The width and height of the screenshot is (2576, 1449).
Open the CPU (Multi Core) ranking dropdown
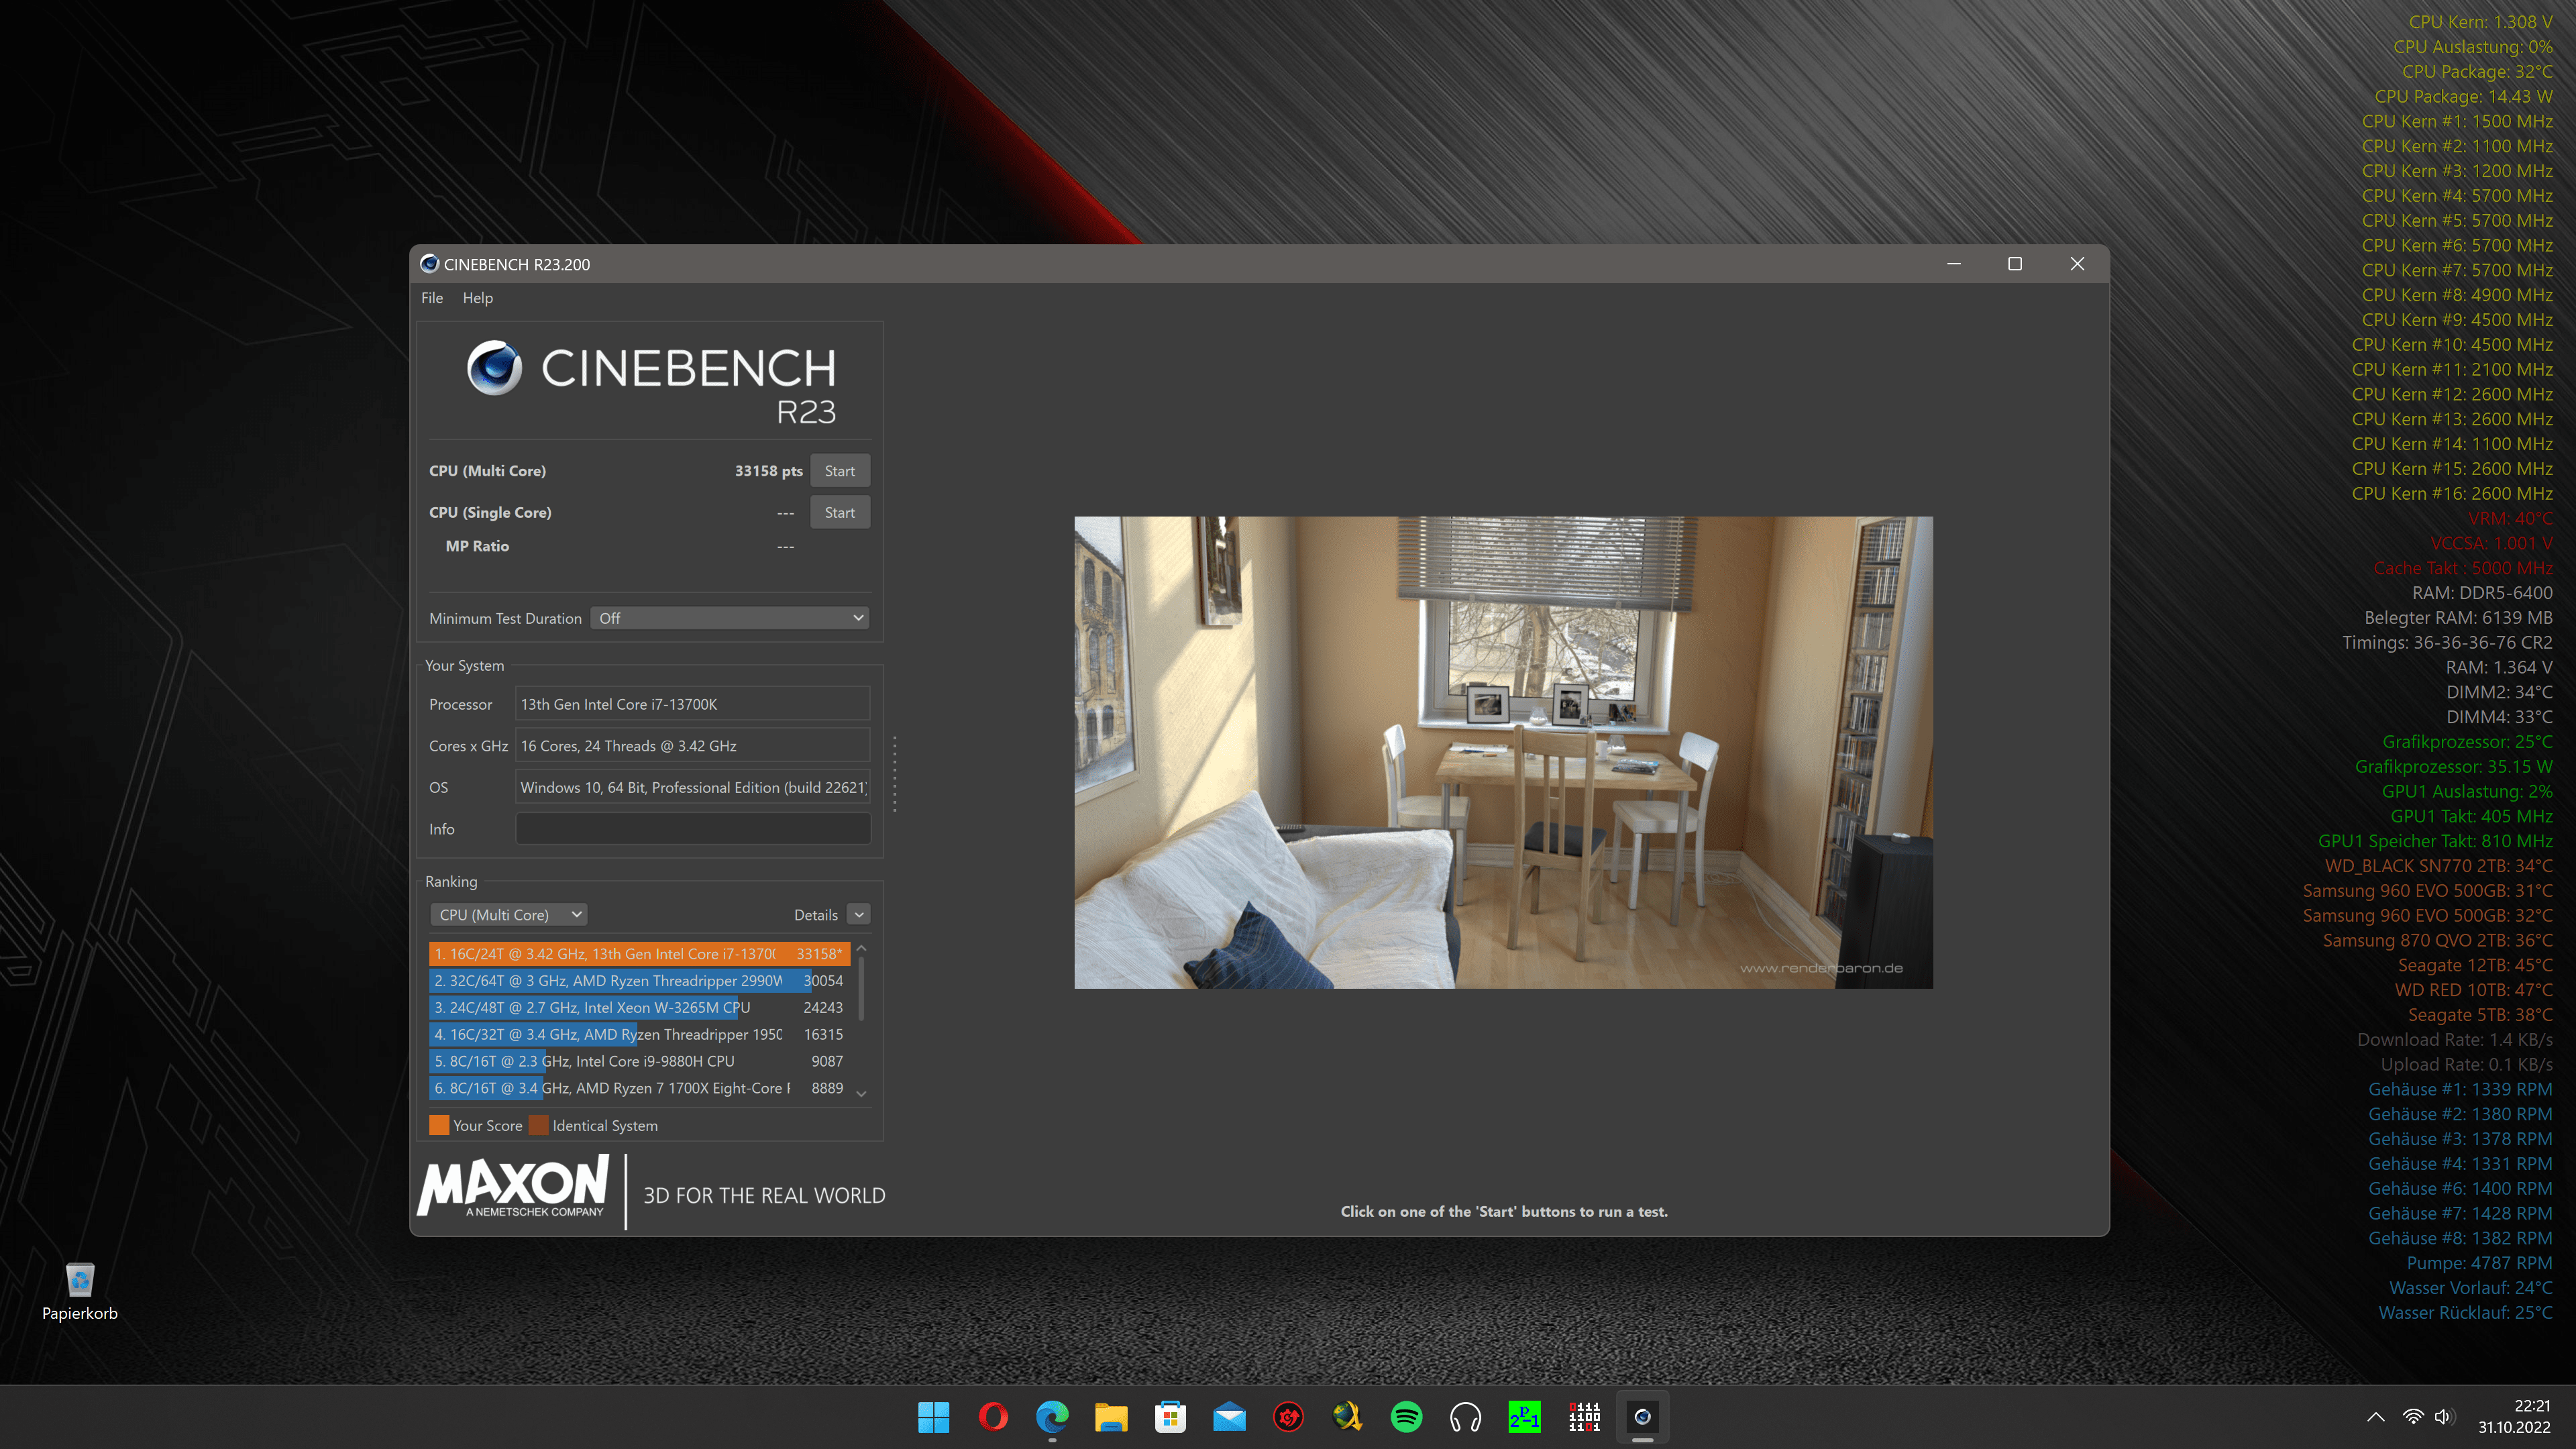coord(509,915)
